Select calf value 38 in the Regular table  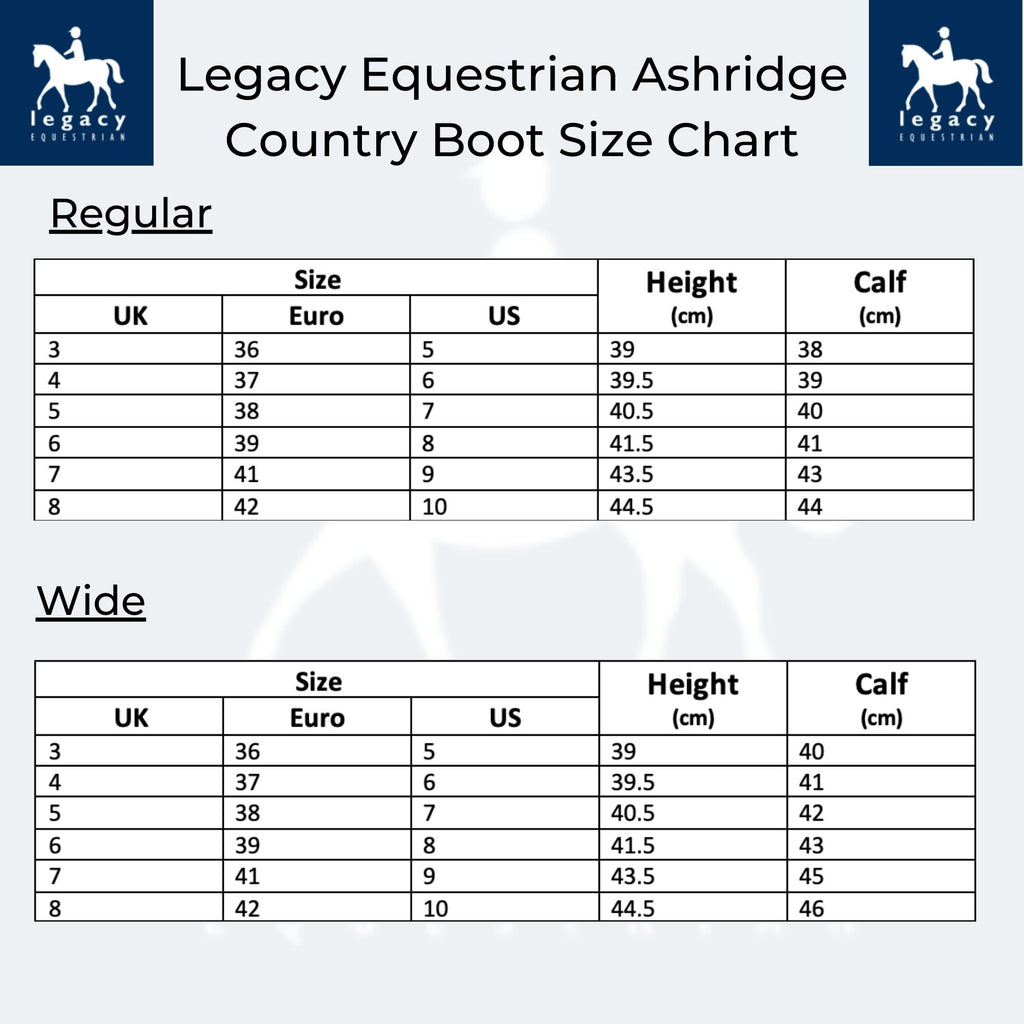810,350
